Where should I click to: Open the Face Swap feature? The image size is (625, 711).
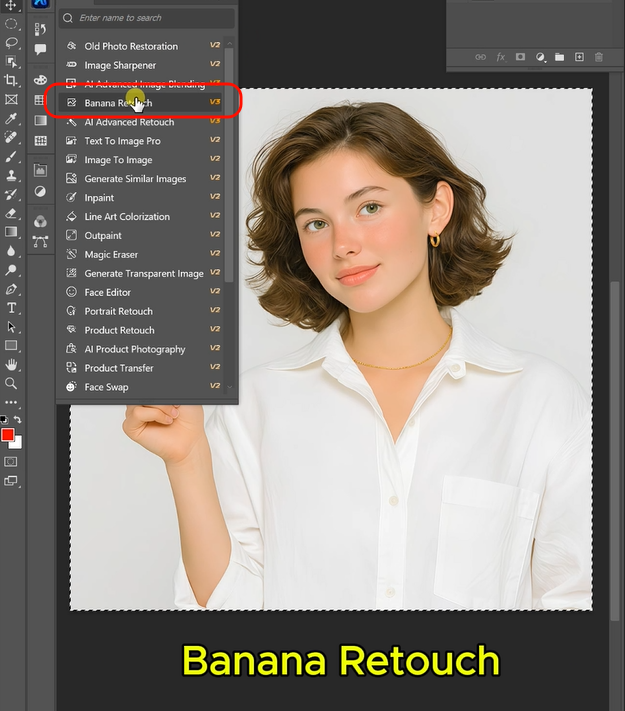pos(143,387)
